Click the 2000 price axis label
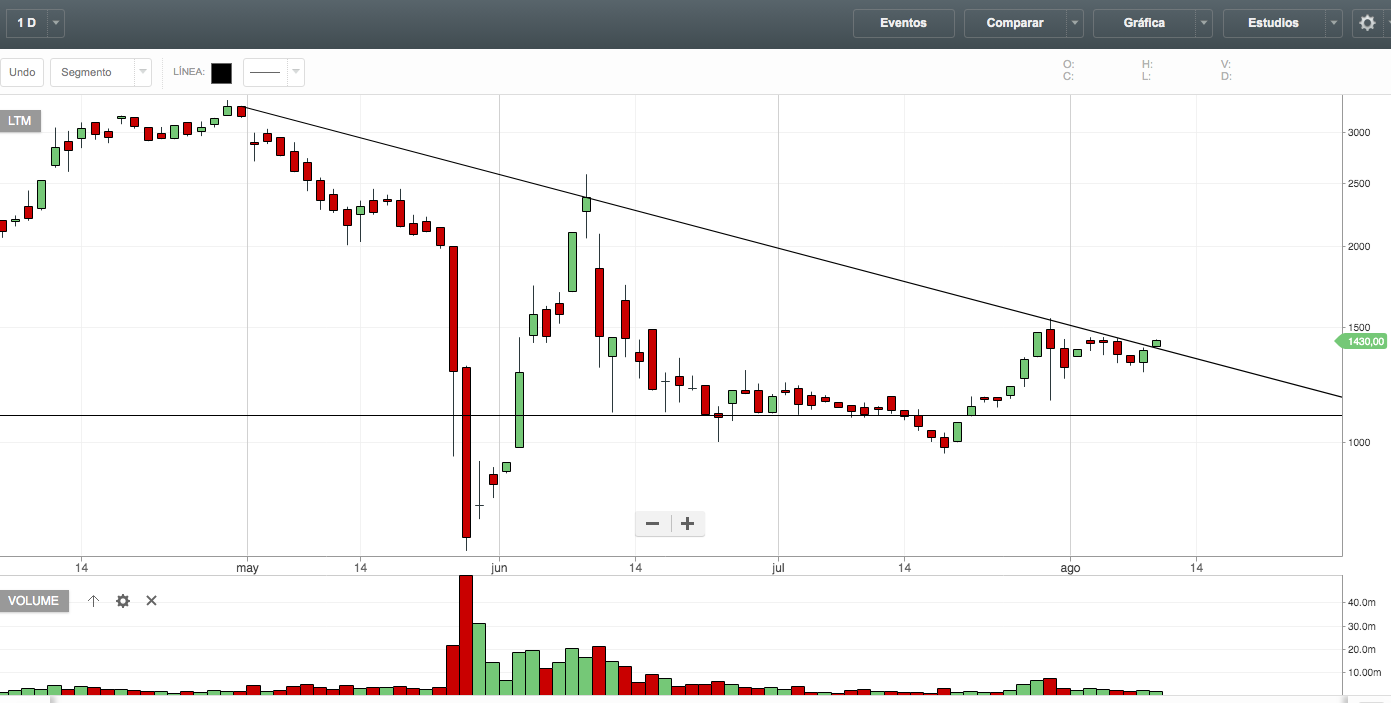This screenshot has width=1391, height=703. tap(1359, 247)
